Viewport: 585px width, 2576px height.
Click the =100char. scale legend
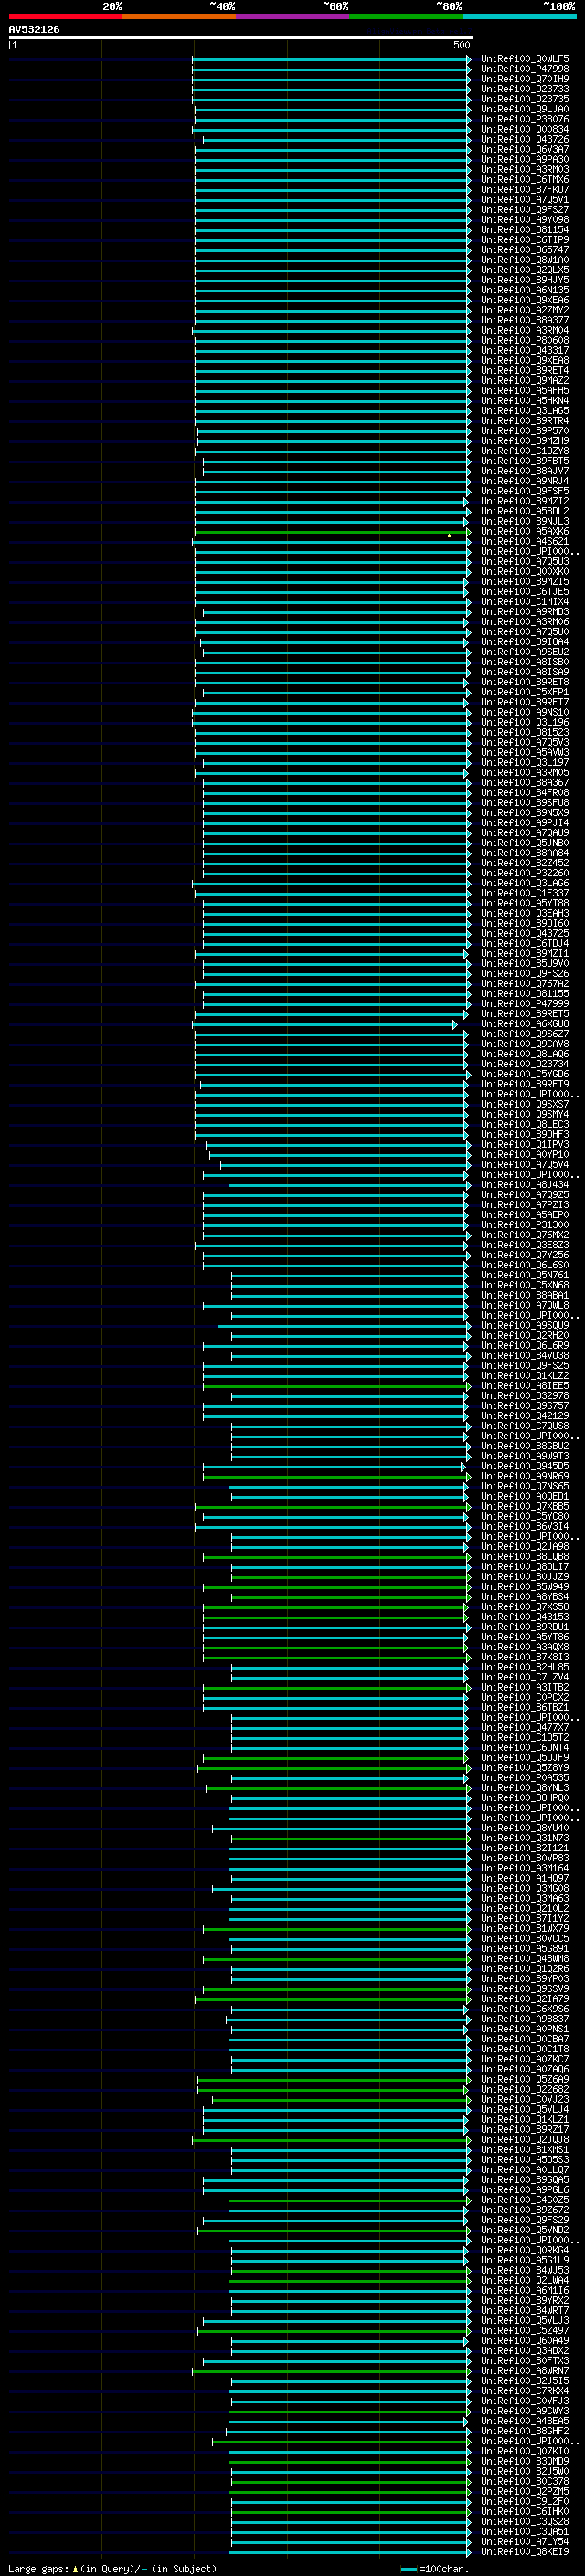coord(435,2569)
